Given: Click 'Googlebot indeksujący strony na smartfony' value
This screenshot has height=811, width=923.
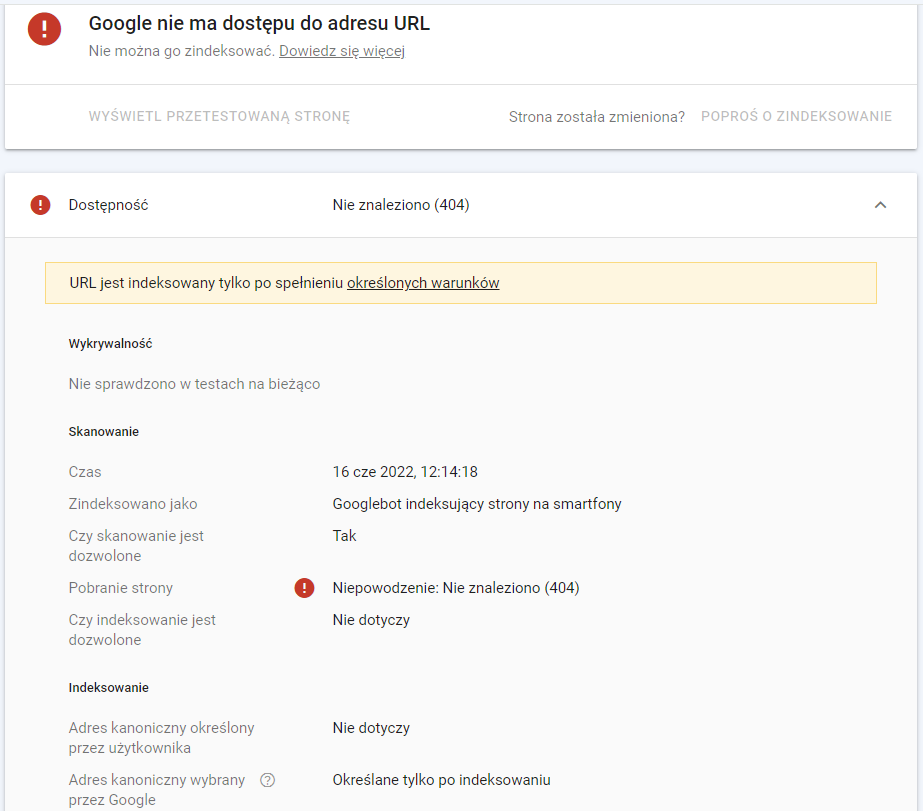Looking at the screenshot, I should 477,504.
